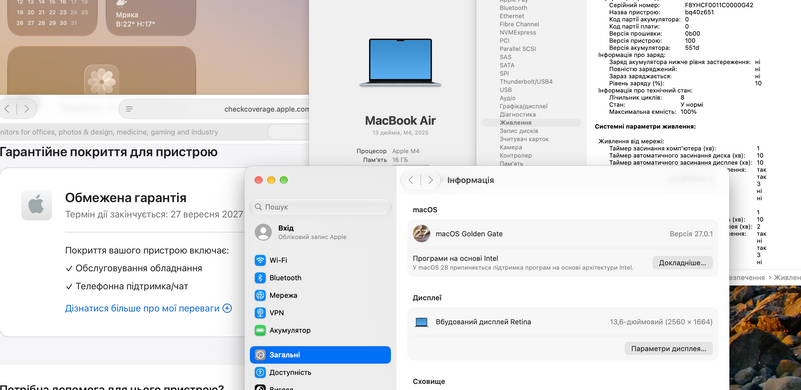This screenshot has height=390, width=801.
Task: Click the MacBook Air image in About window
Action: tap(400, 62)
